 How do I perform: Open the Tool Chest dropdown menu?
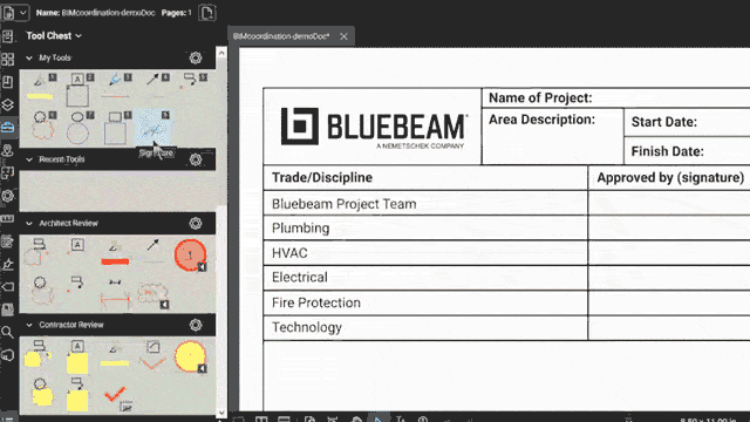(54, 36)
